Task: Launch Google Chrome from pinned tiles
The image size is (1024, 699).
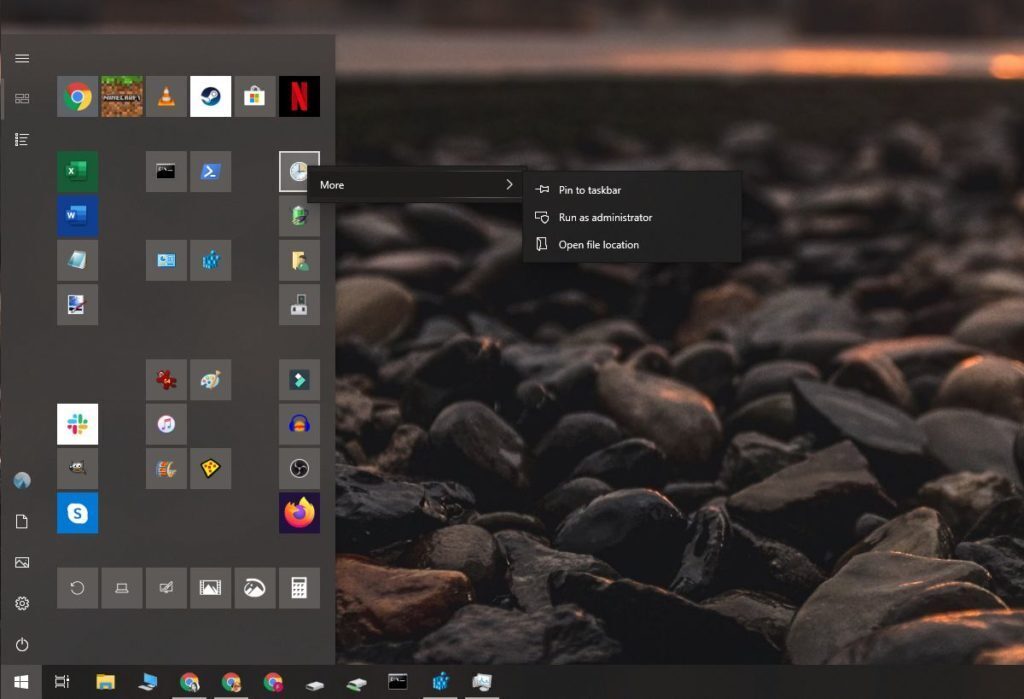Action: (78, 96)
